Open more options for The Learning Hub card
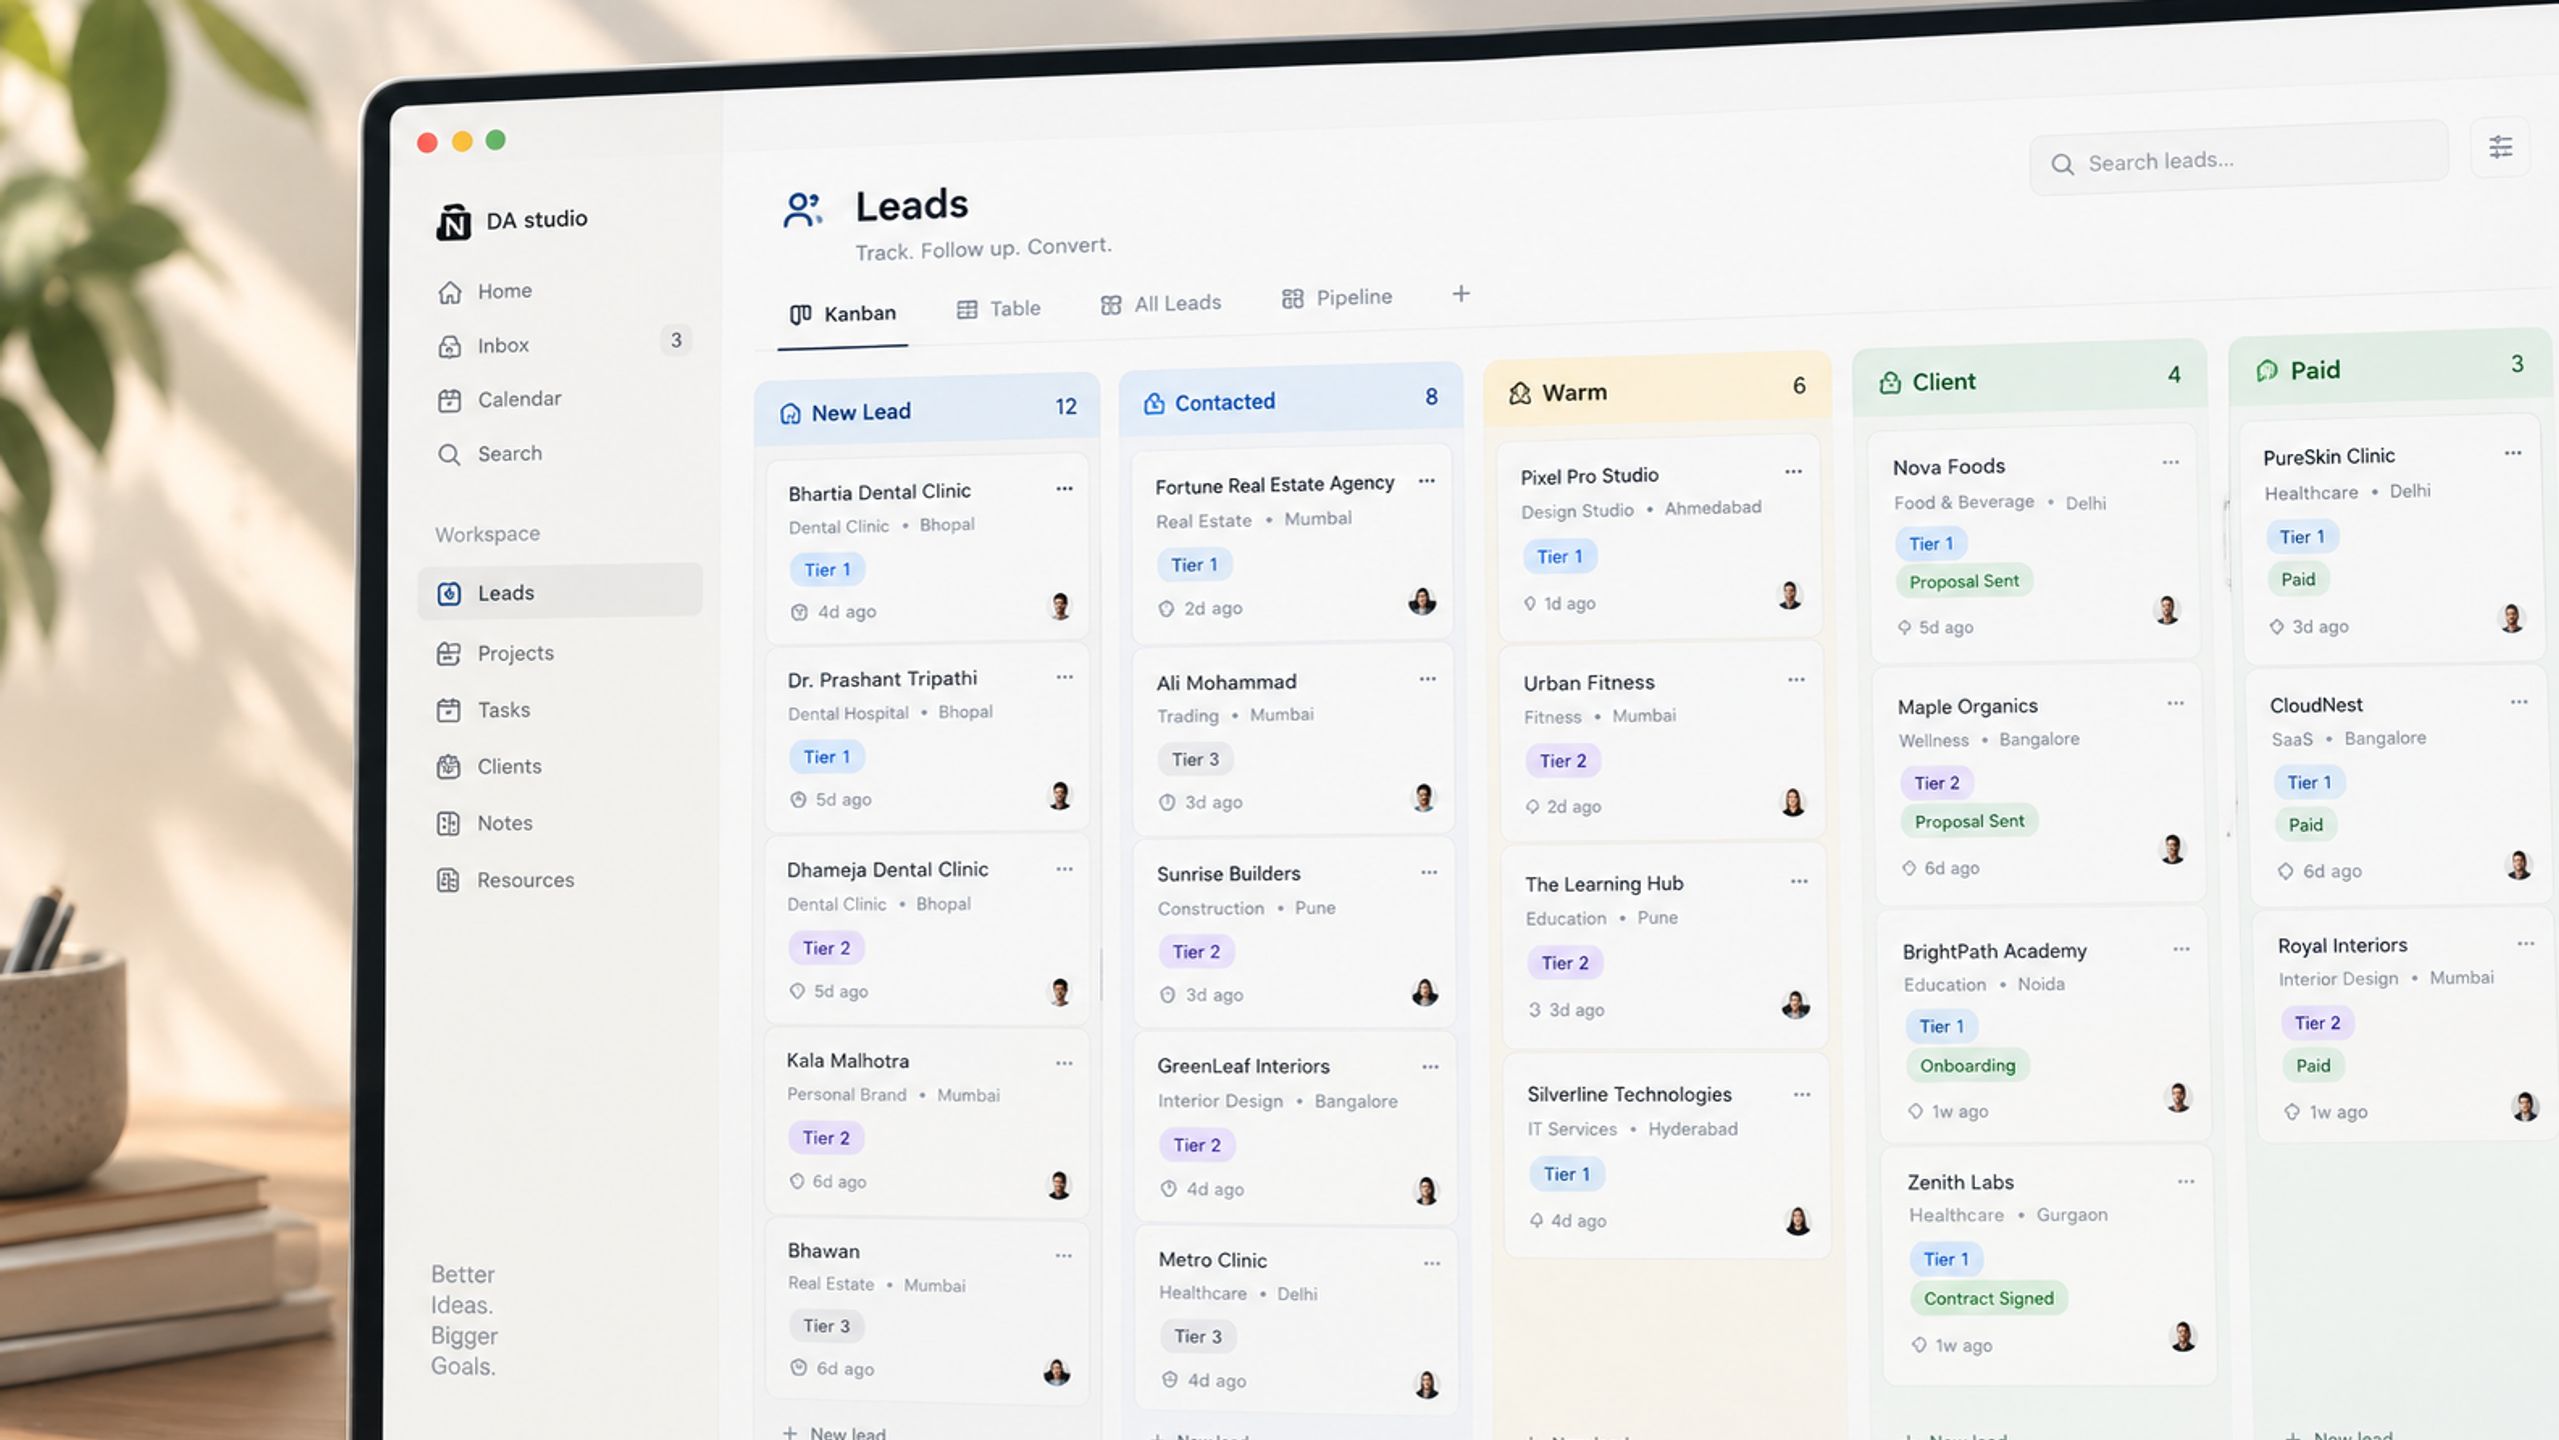The height and width of the screenshot is (1440, 2559). pyautogui.click(x=1799, y=881)
